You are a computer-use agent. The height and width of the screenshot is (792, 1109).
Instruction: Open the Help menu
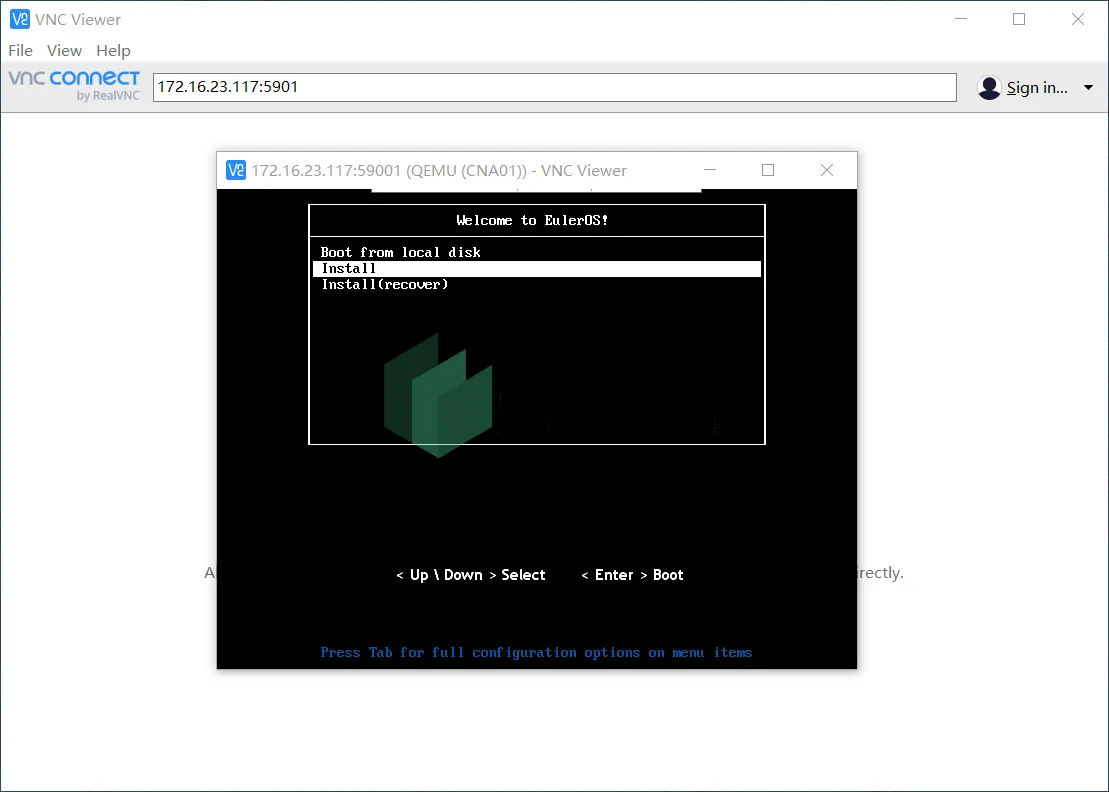tap(113, 50)
